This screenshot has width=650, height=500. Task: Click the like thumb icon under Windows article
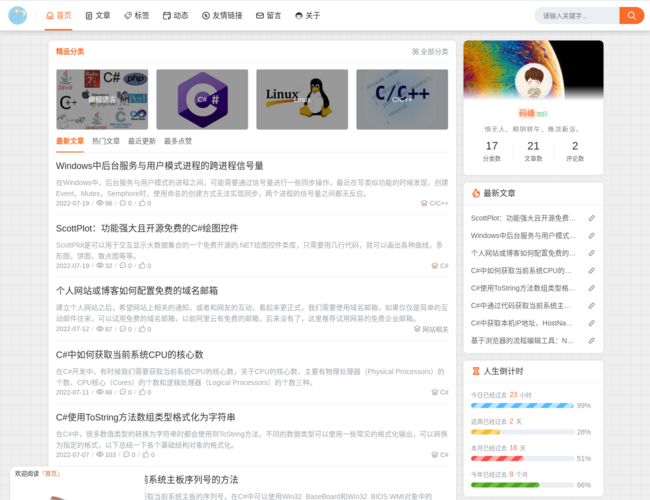[x=141, y=203]
